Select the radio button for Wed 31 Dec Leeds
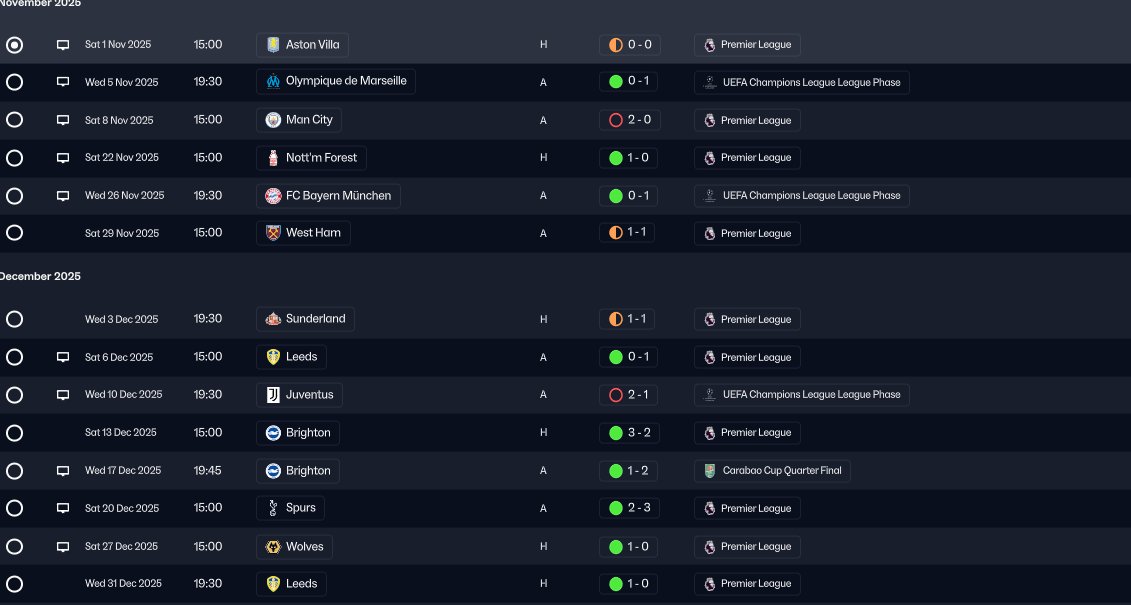Viewport: 1131px width, 605px height. pos(14,584)
